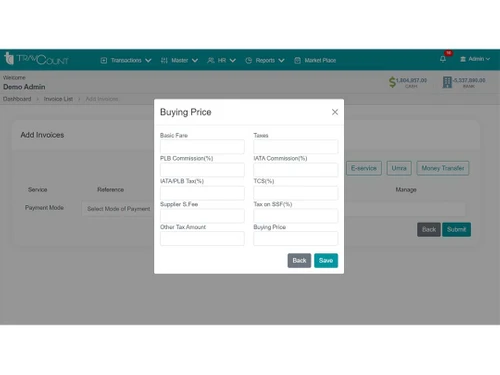Viewport: 500px width, 375px height.
Task: Click the Admin user icon
Action: [x=463, y=59]
